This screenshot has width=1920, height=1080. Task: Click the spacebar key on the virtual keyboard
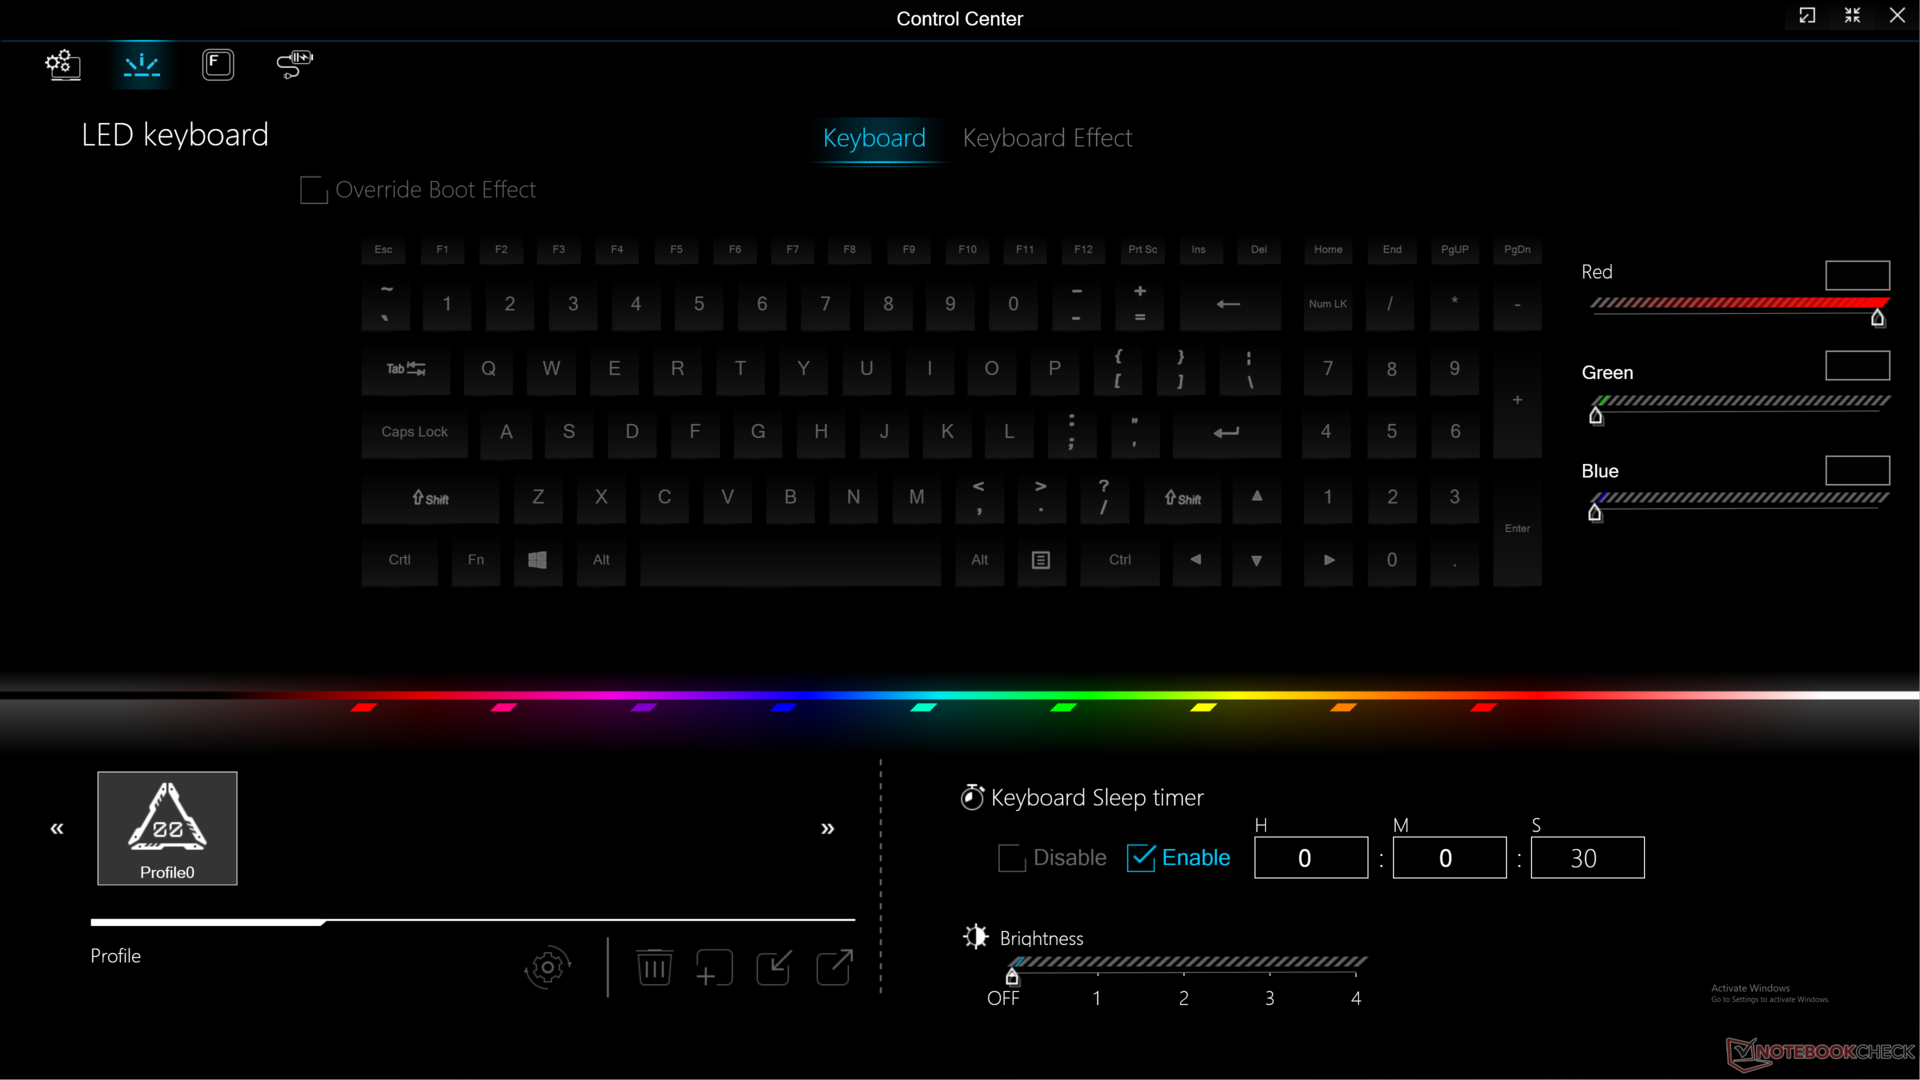(790, 560)
